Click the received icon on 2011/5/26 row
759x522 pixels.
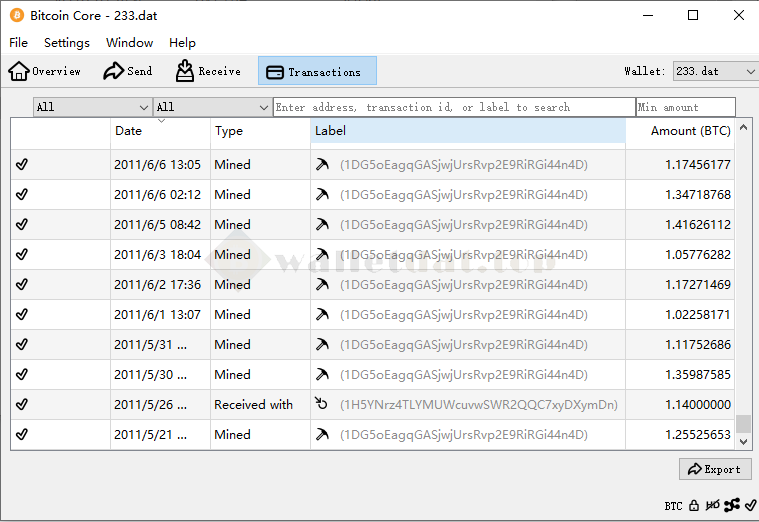click(321, 405)
